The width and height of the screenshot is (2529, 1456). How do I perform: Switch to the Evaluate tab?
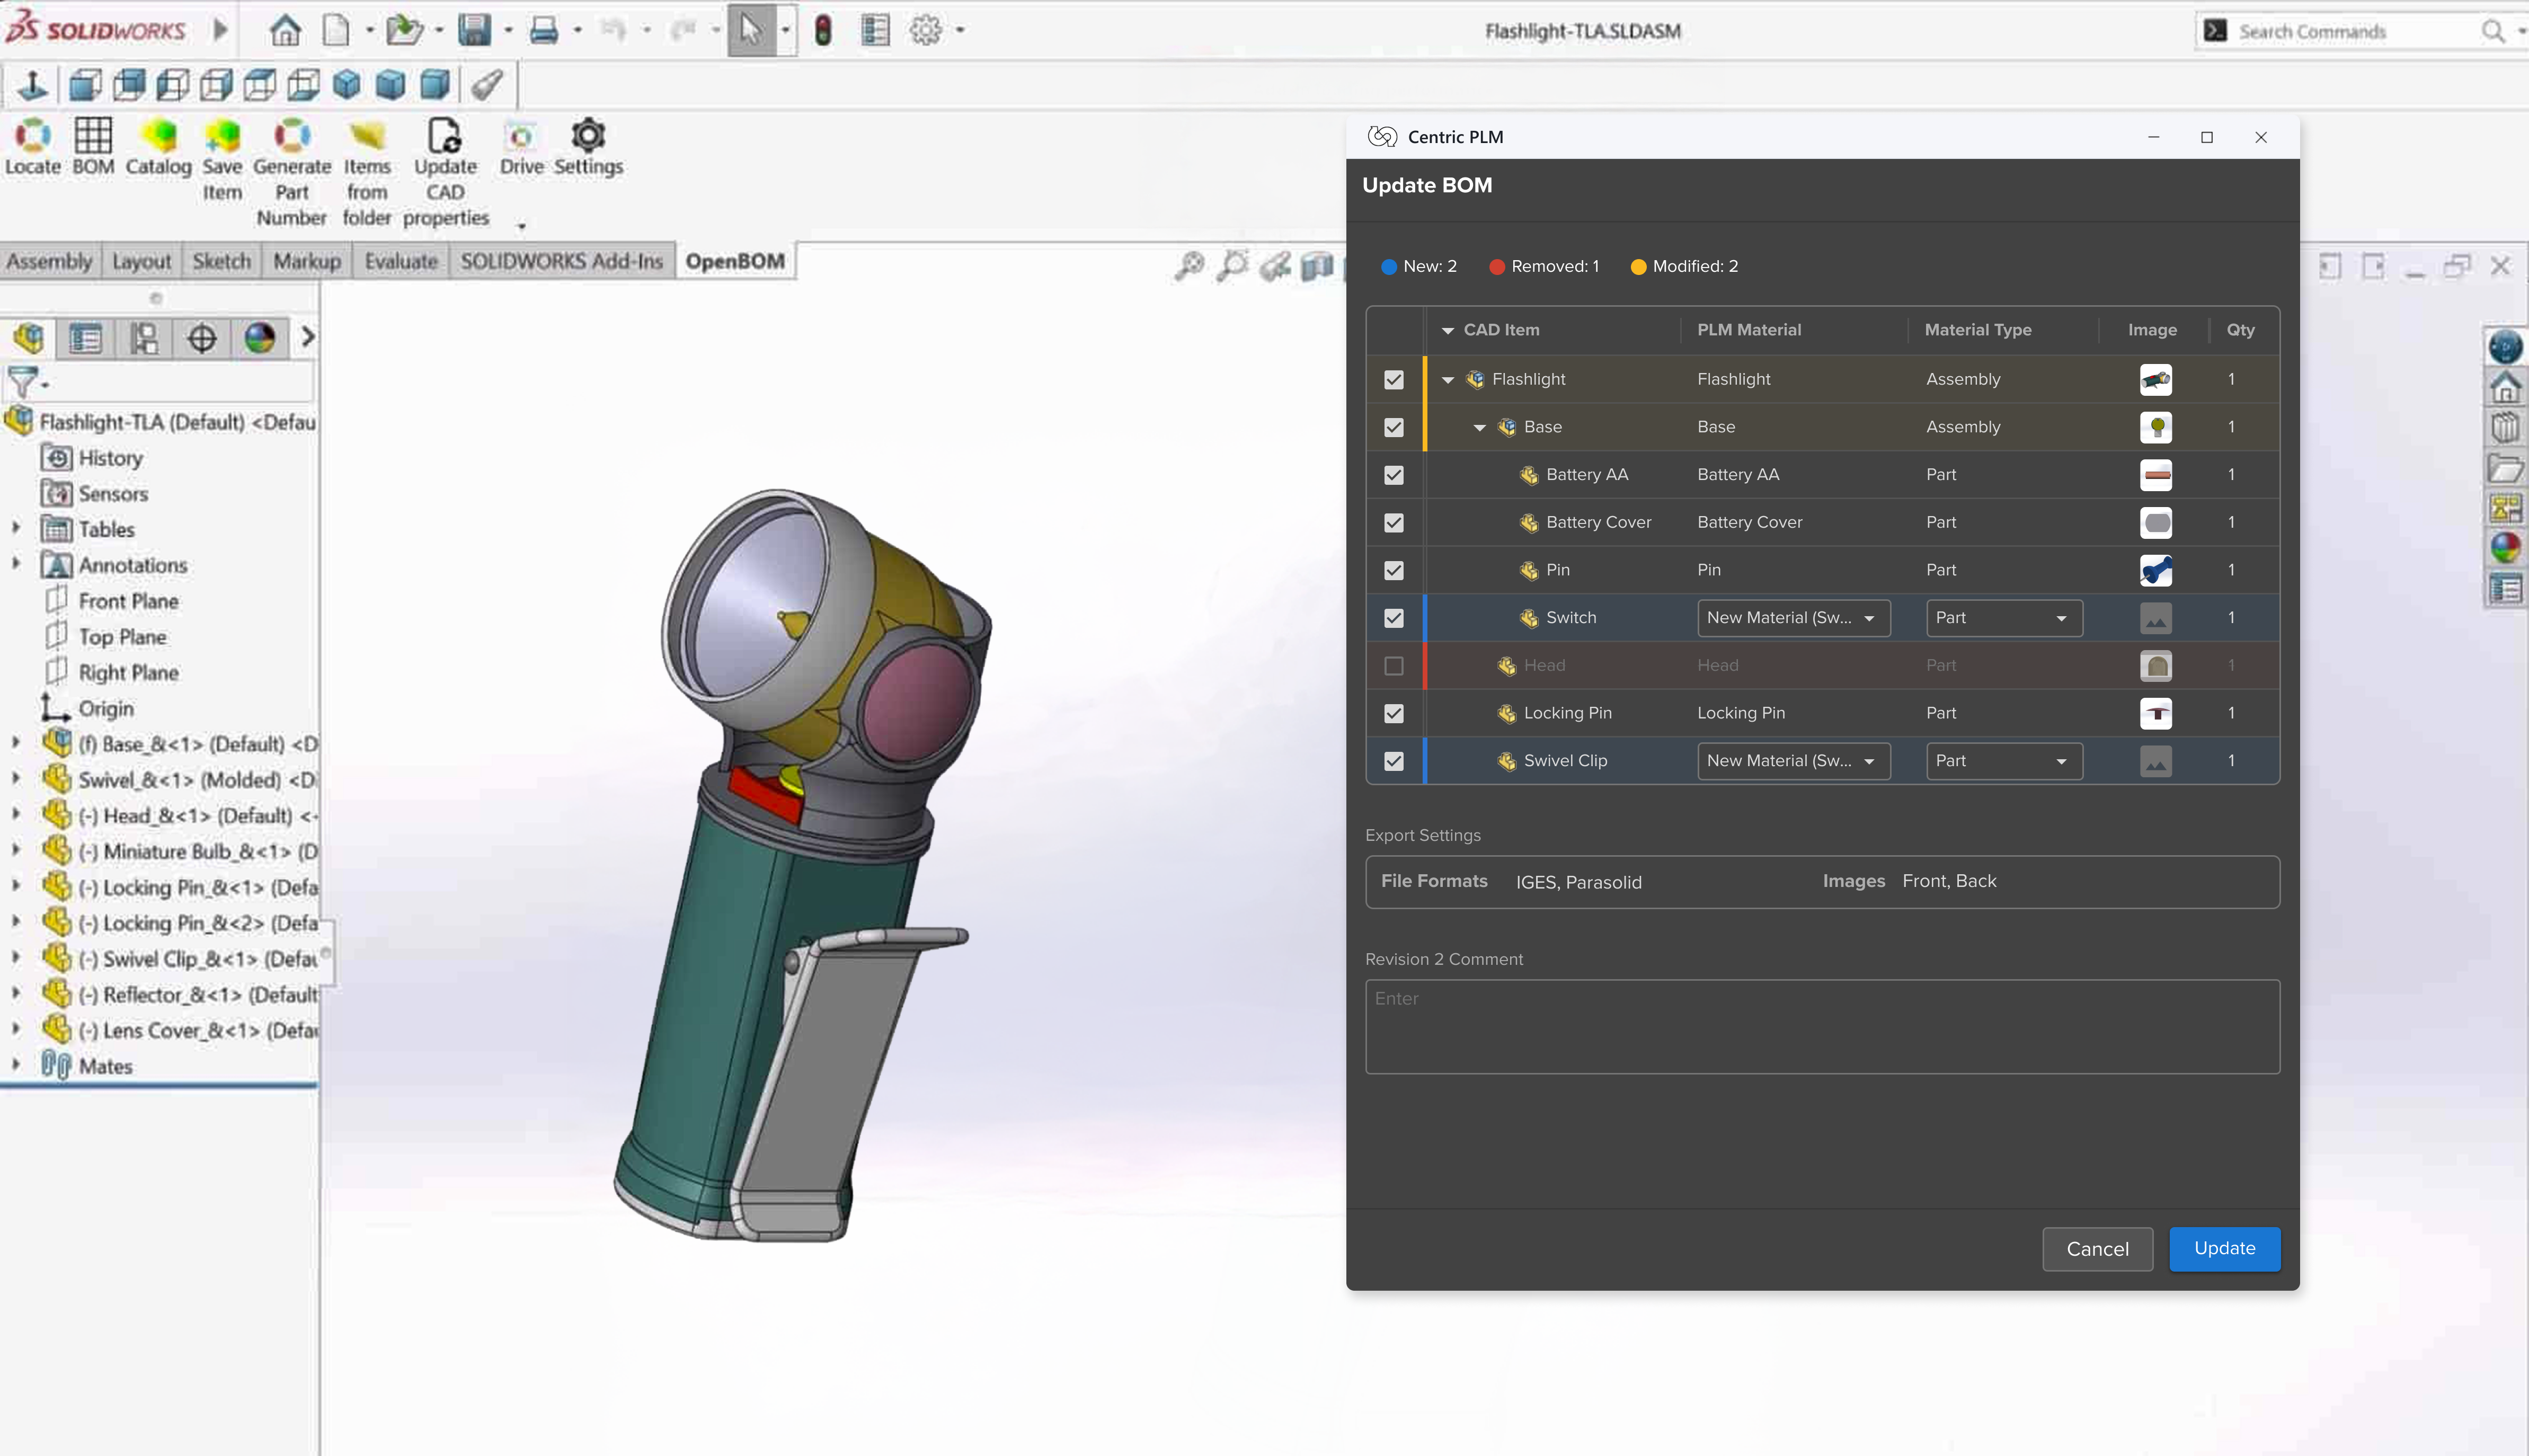400,261
